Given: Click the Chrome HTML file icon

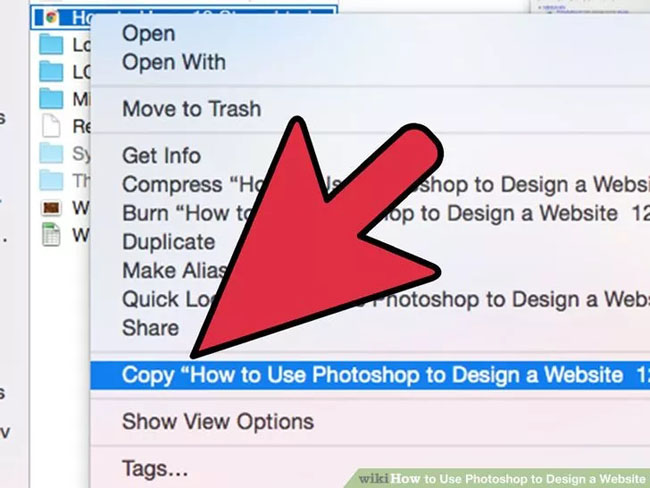Looking at the screenshot, I should [x=51, y=17].
